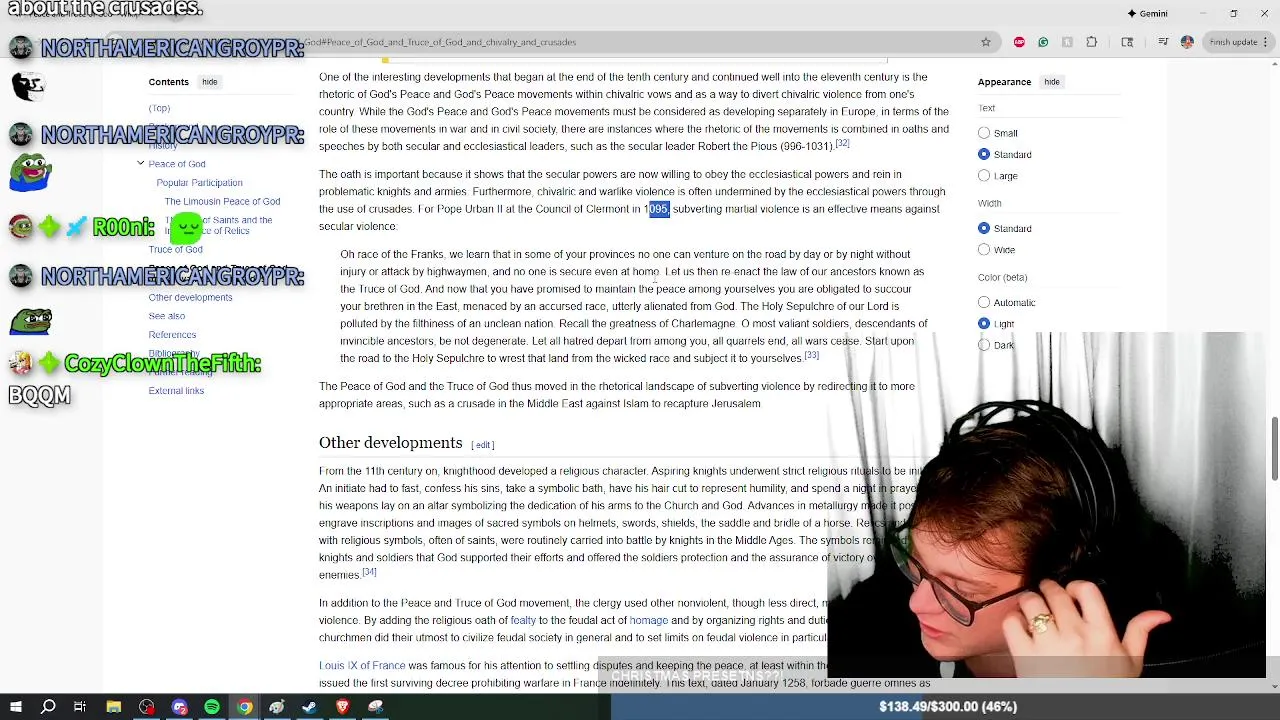
Task: Jump to Popular Participation subsection
Action: 199,183
